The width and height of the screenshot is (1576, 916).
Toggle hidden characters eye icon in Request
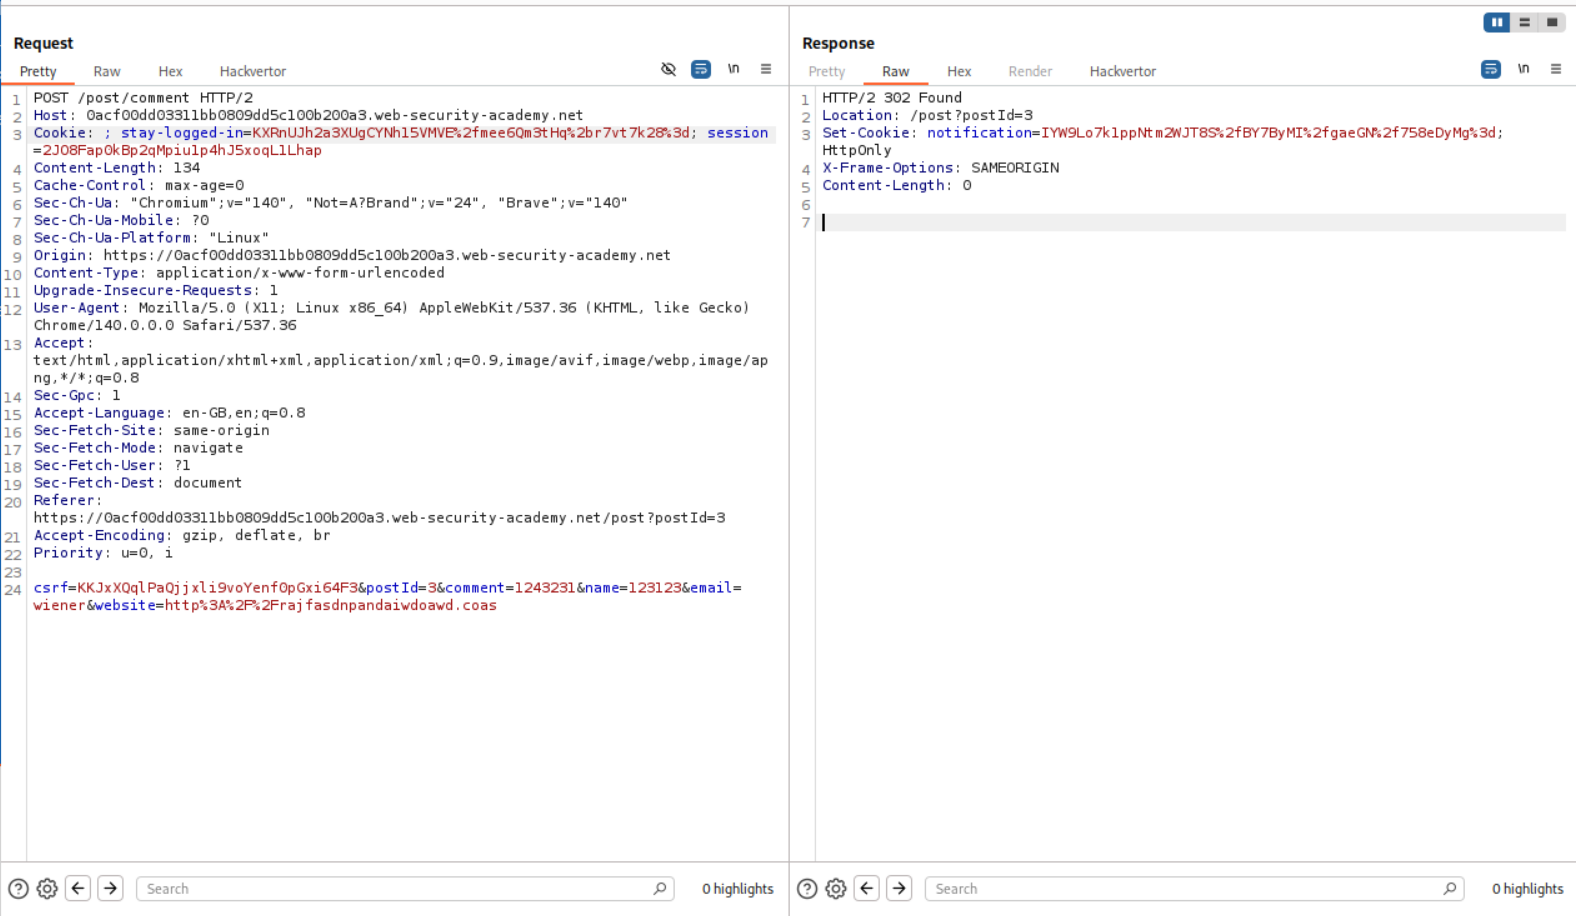click(668, 69)
